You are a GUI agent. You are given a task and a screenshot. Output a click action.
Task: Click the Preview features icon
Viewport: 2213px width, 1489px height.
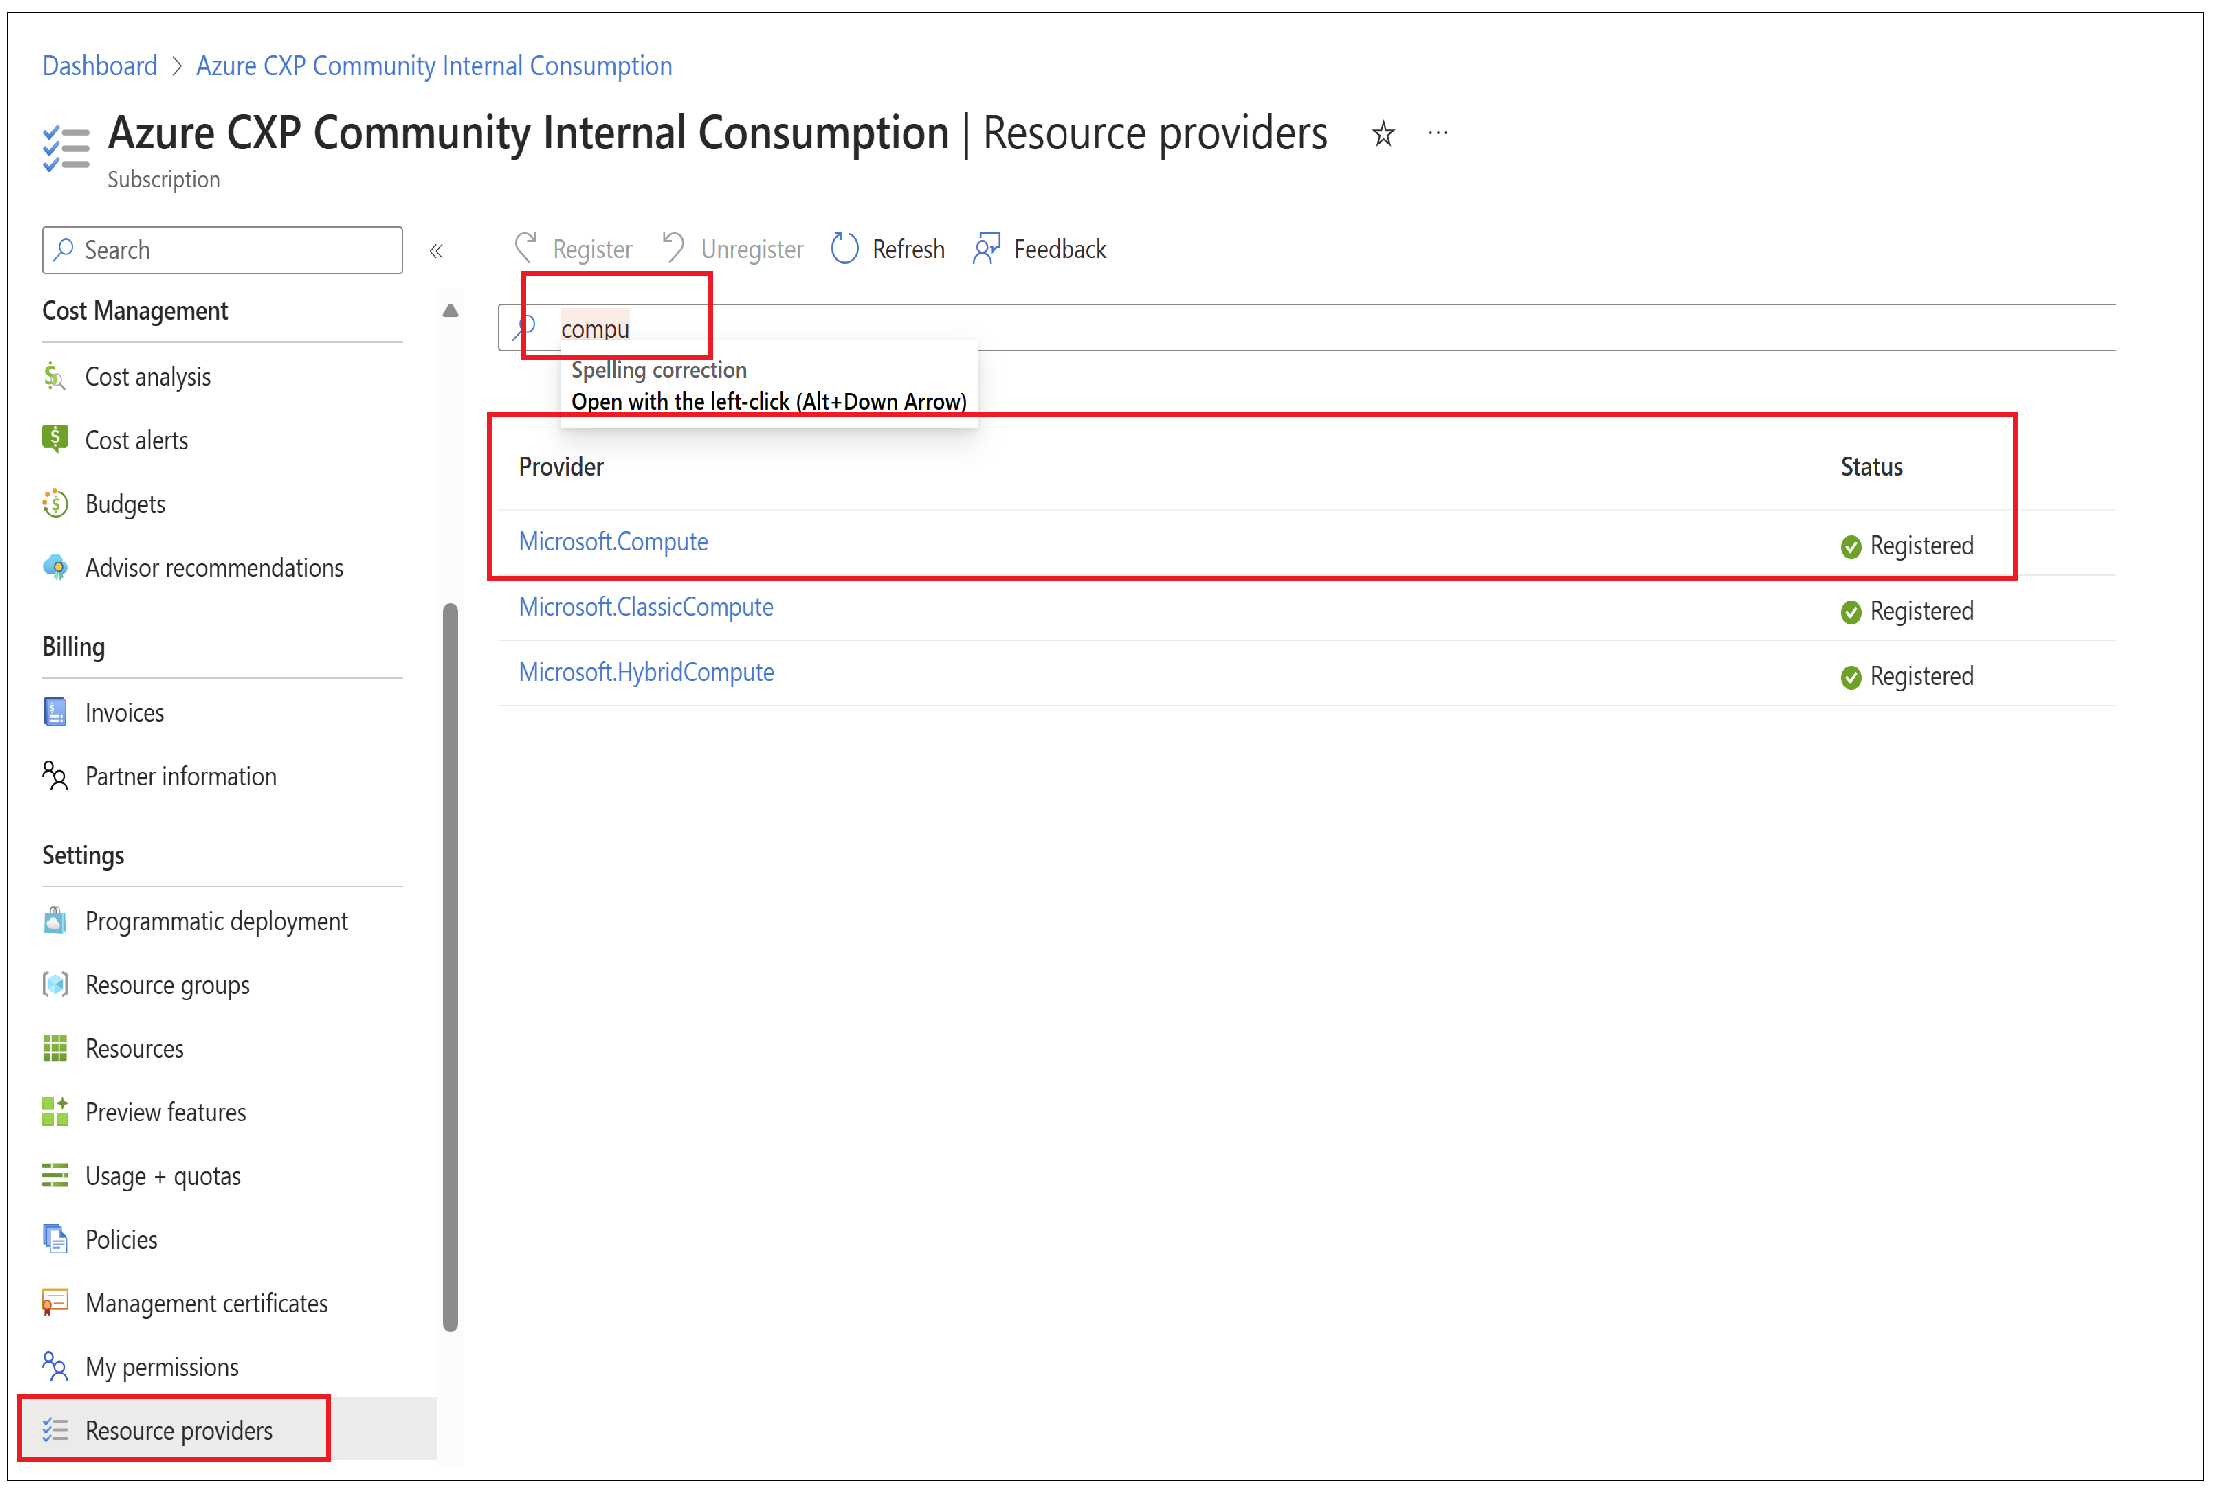coord(55,1111)
